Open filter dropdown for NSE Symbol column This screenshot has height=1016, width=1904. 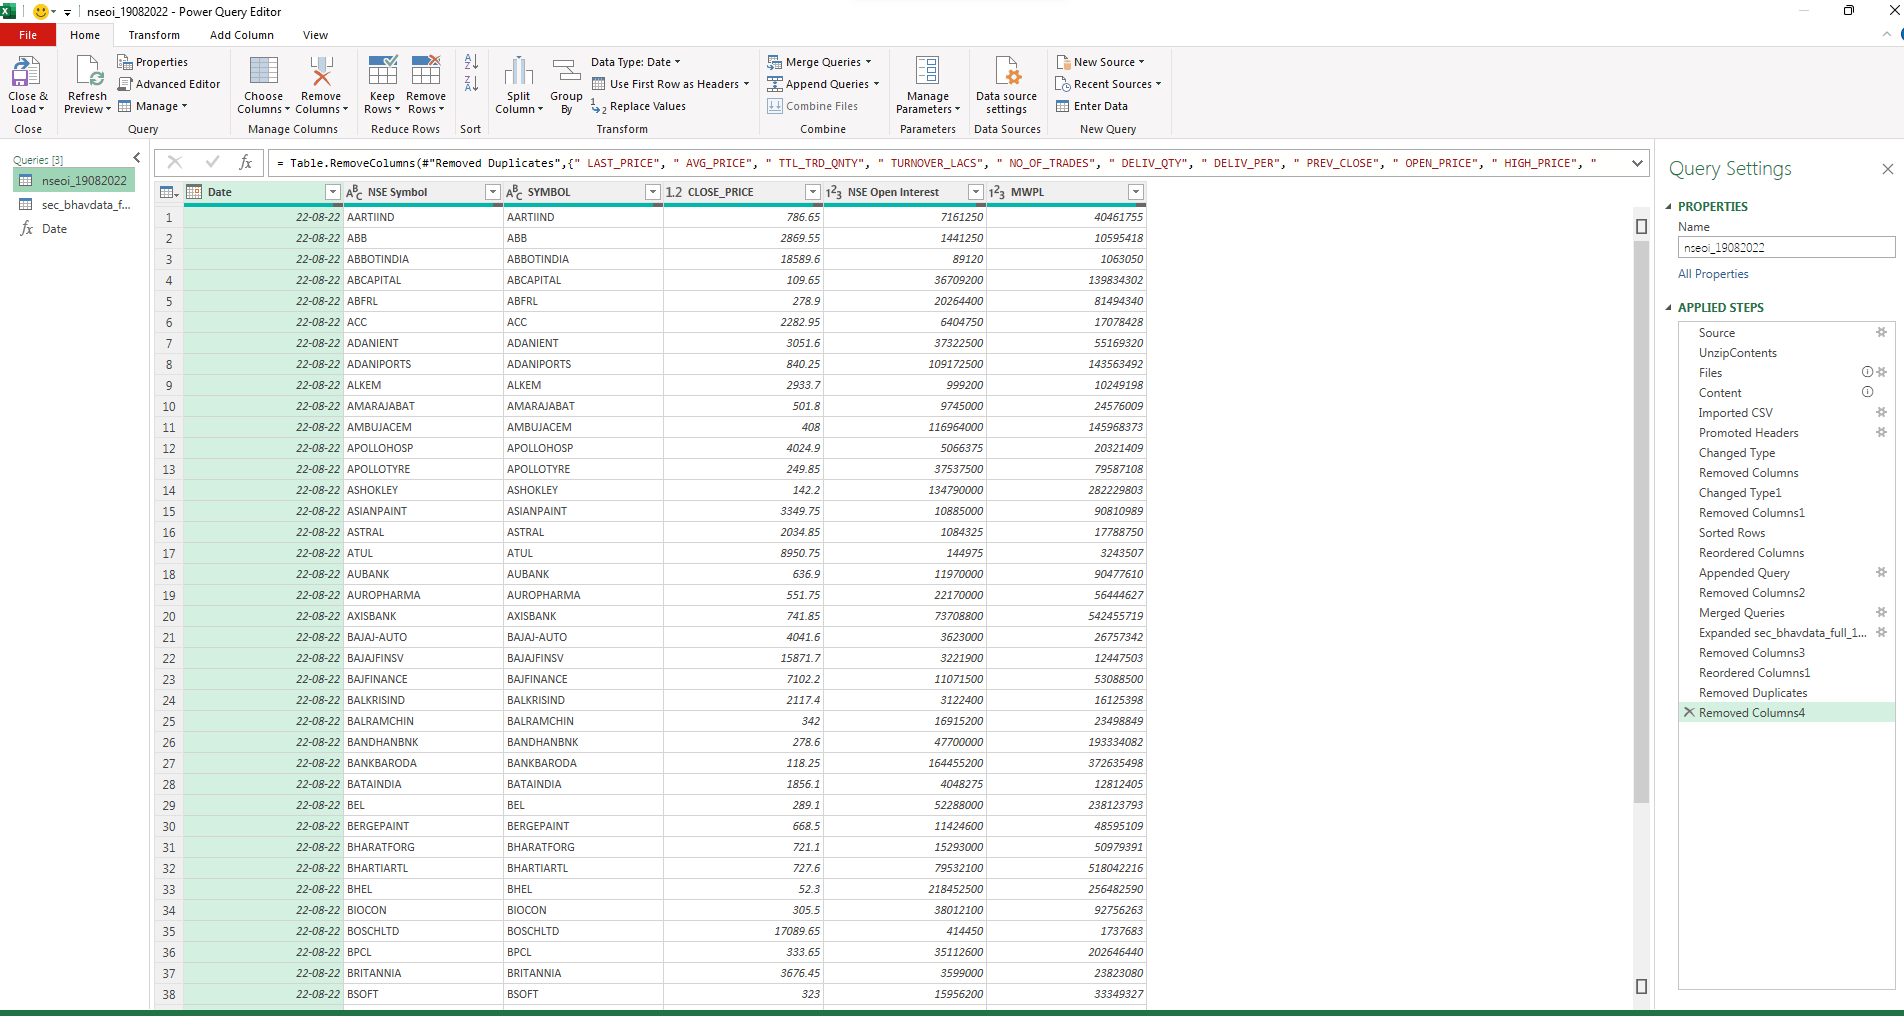pos(492,192)
